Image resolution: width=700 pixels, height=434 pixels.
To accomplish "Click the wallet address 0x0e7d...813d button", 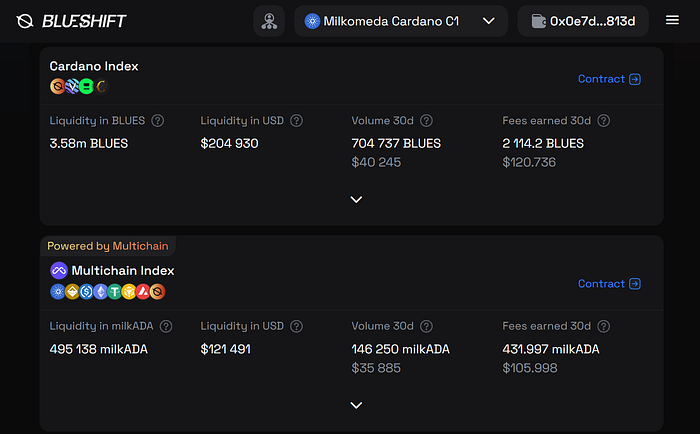I will 583,21.
